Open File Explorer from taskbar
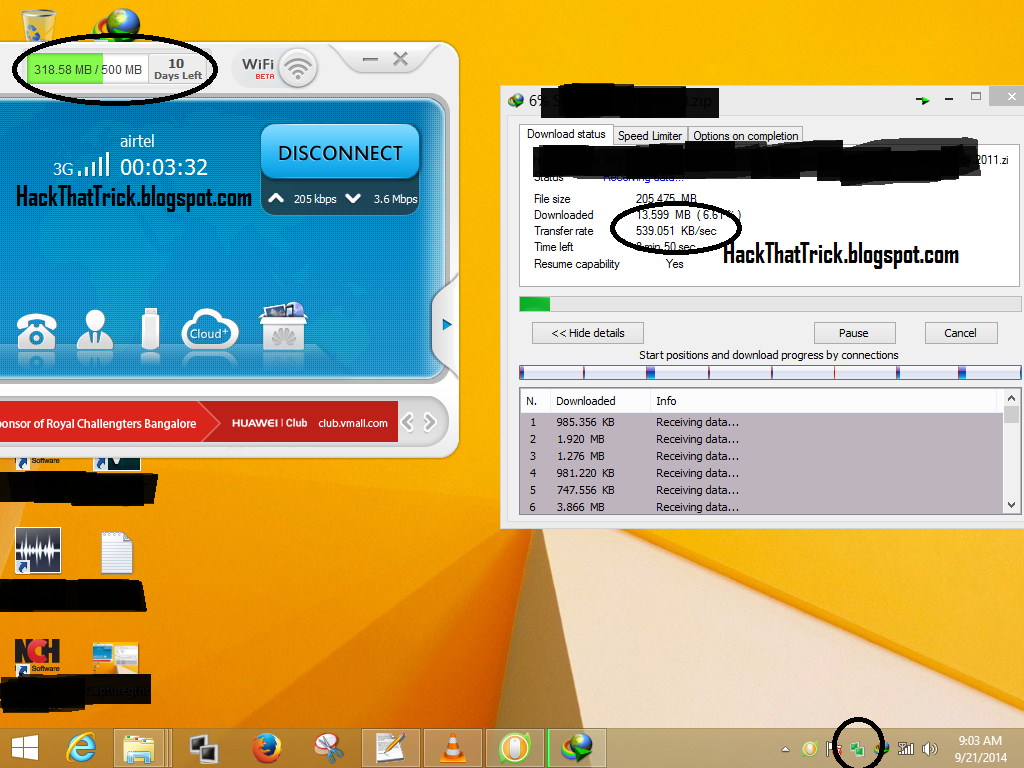The image size is (1024, 768). tap(139, 748)
